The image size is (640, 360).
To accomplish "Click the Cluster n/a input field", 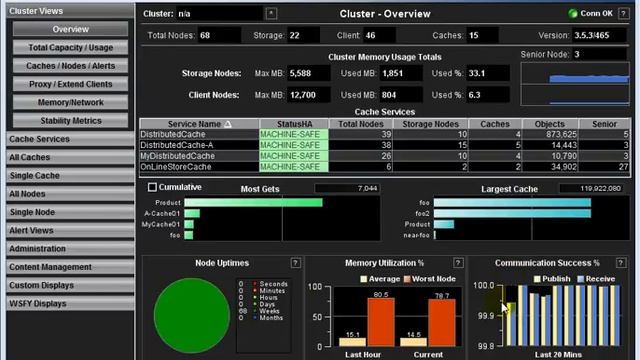I will 220,13.
